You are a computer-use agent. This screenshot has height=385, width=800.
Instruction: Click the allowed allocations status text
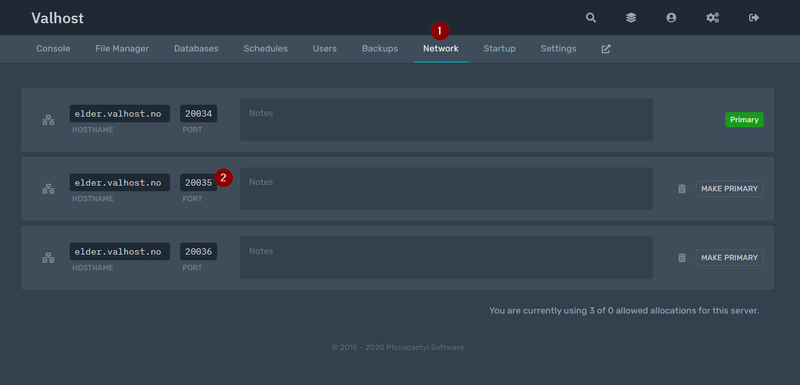point(624,311)
